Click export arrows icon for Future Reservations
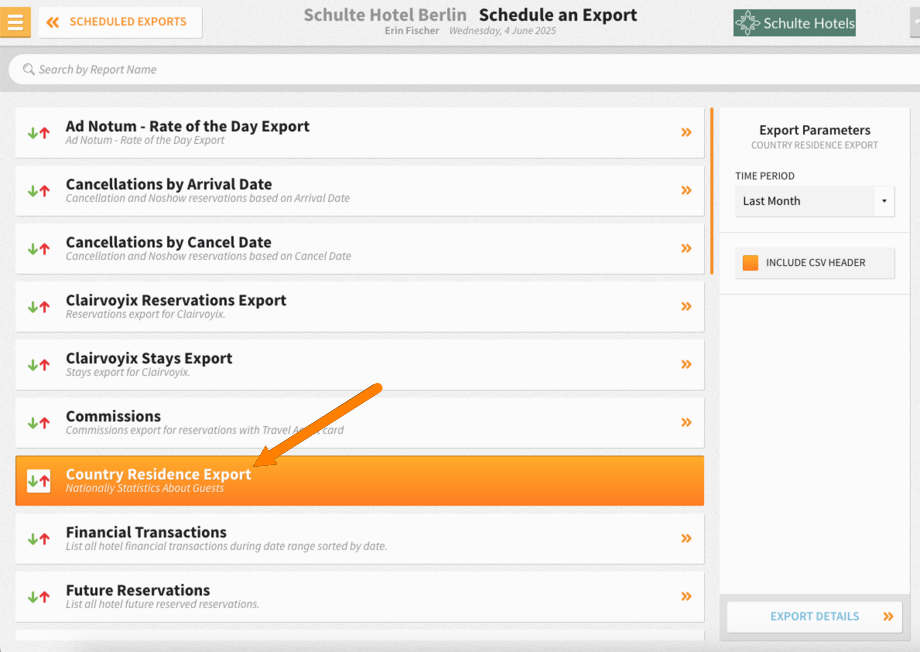Image resolution: width=920 pixels, height=652 pixels. [39, 597]
